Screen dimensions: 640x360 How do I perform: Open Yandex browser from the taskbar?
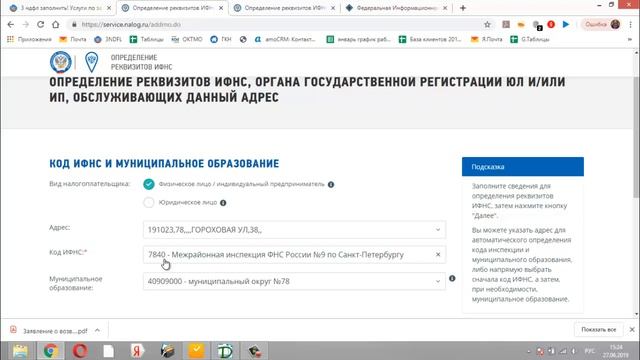tap(138, 351)
